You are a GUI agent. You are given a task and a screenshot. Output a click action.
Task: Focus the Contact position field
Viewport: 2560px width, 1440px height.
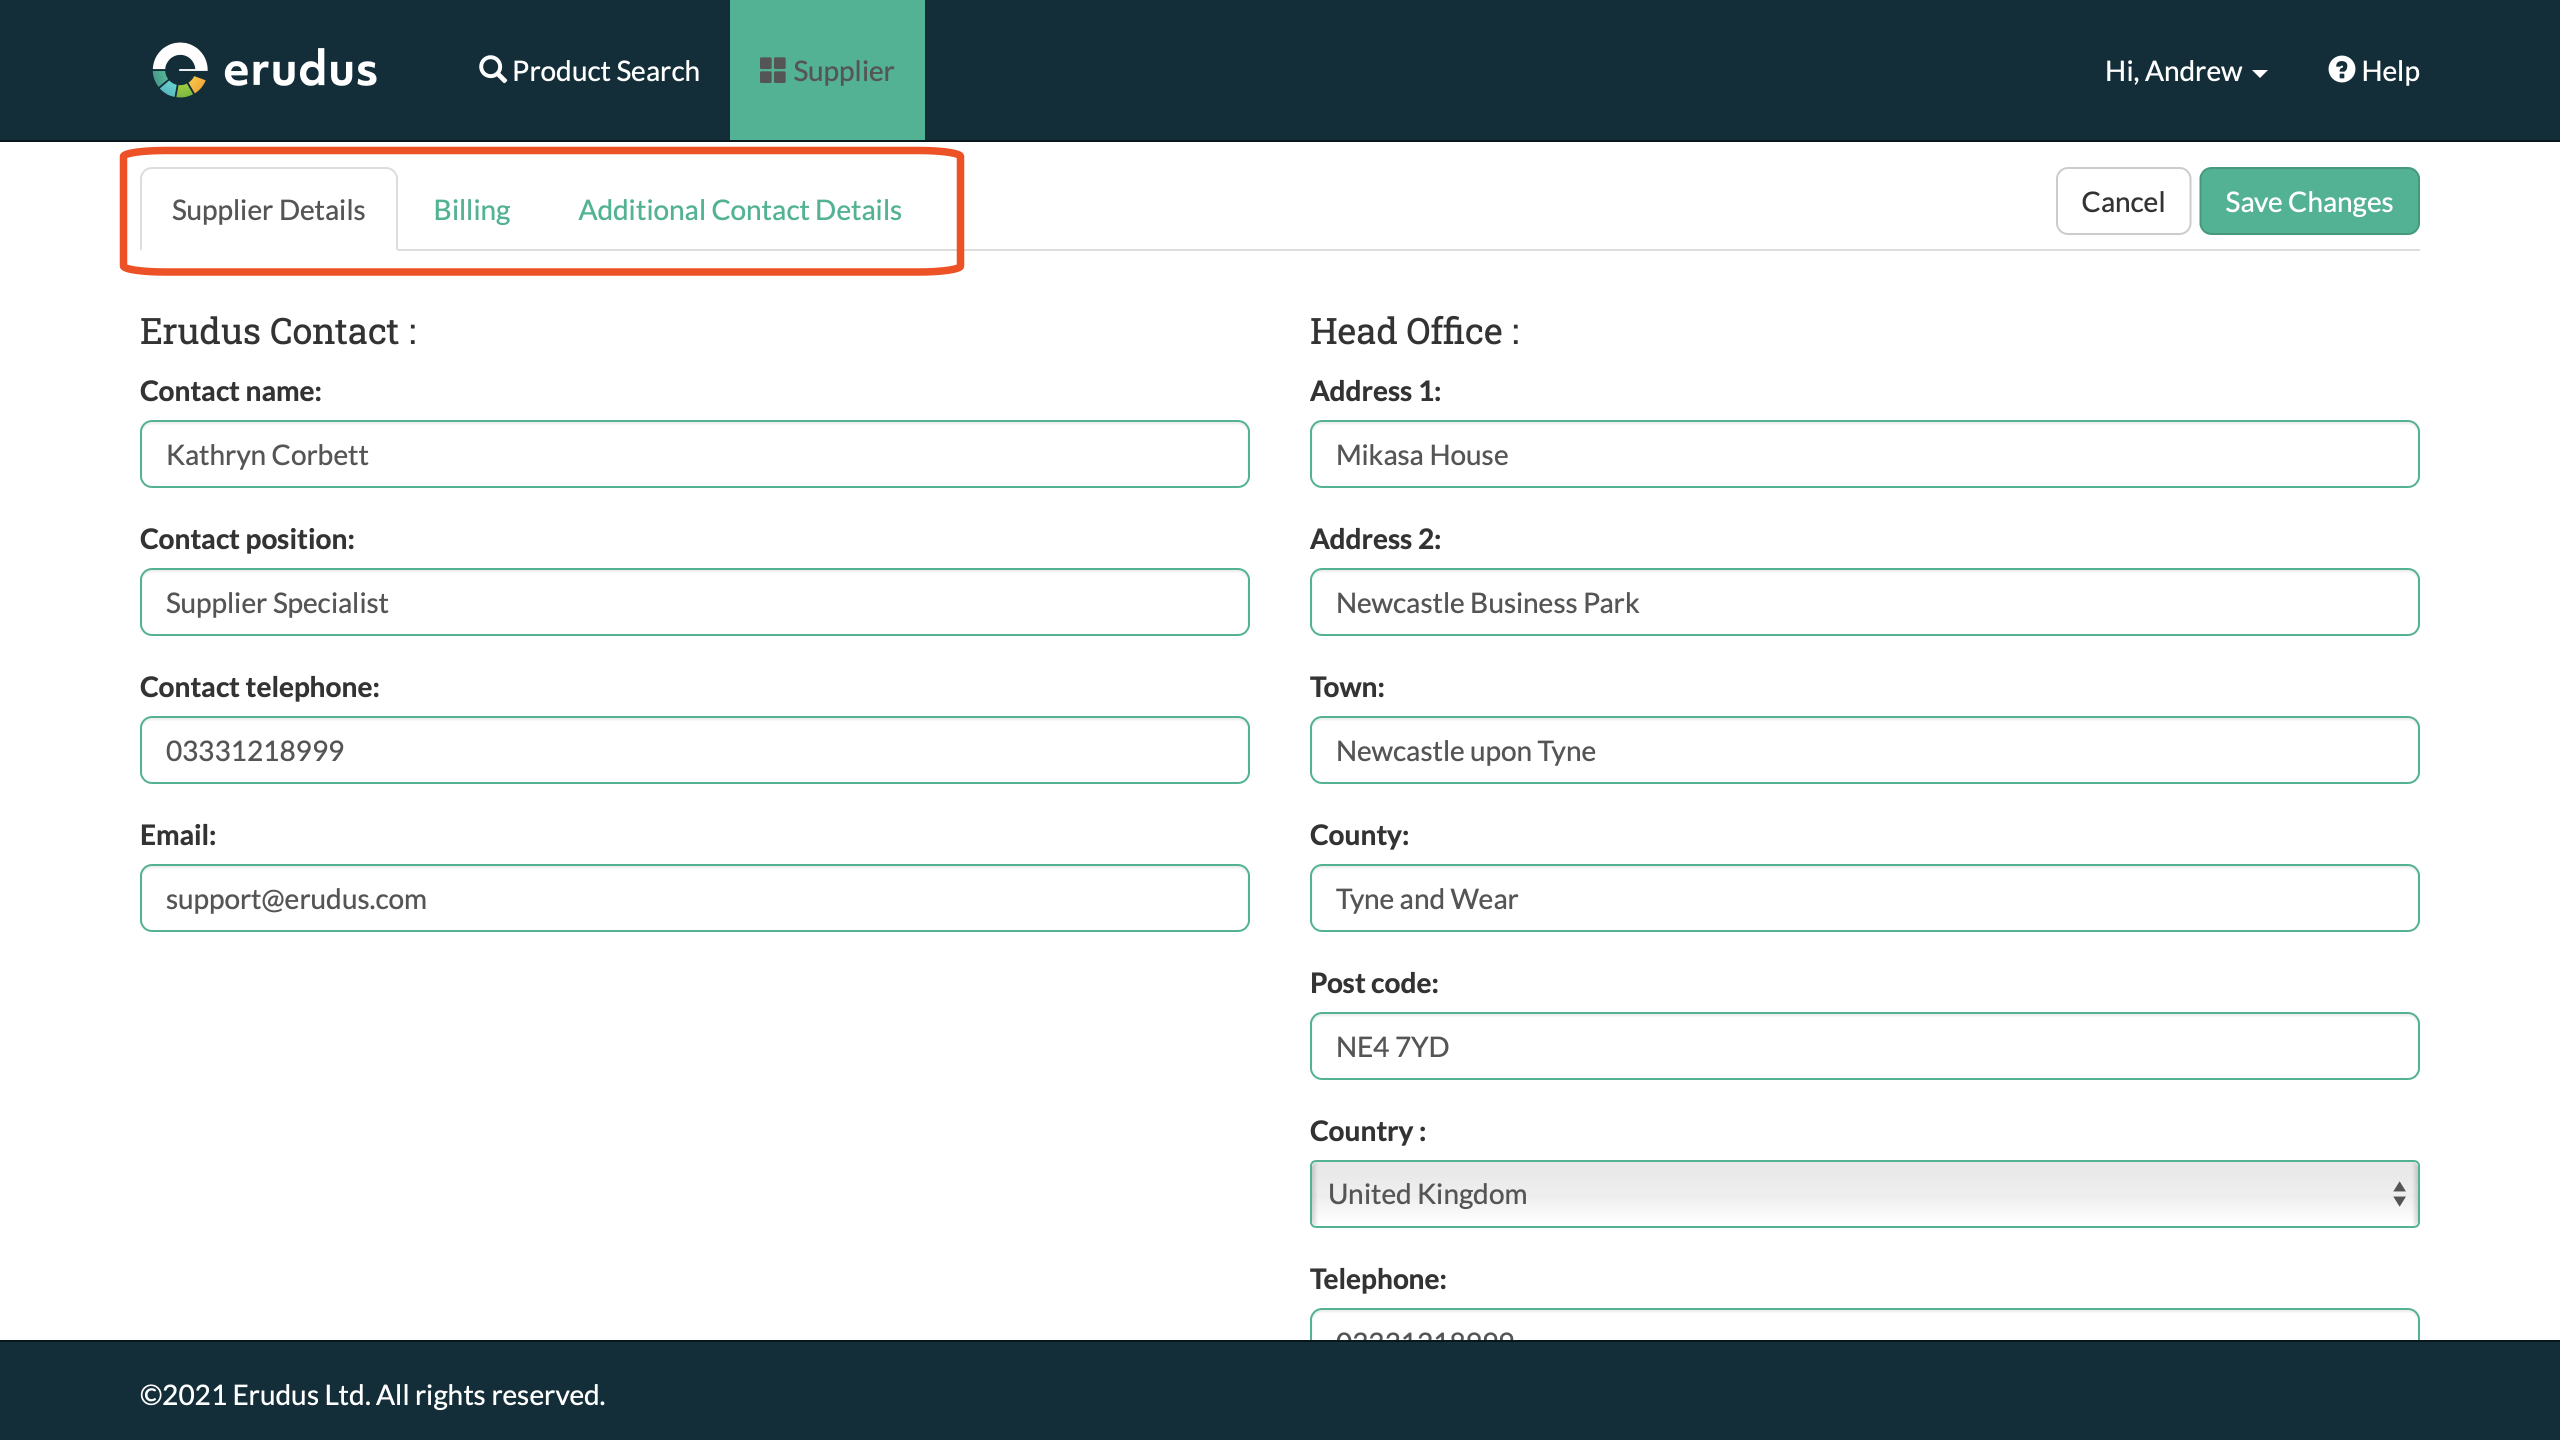pos(694,603)
